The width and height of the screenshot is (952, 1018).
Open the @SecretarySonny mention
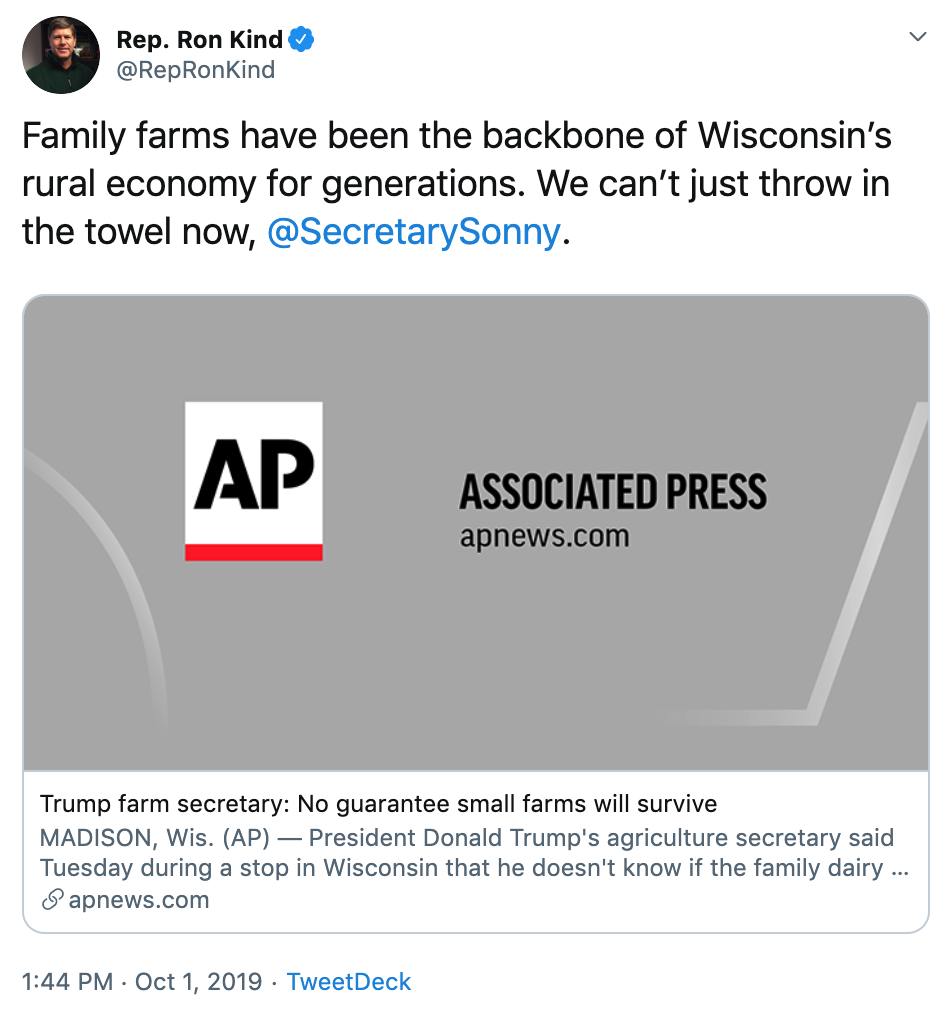[x=414, y=232]
